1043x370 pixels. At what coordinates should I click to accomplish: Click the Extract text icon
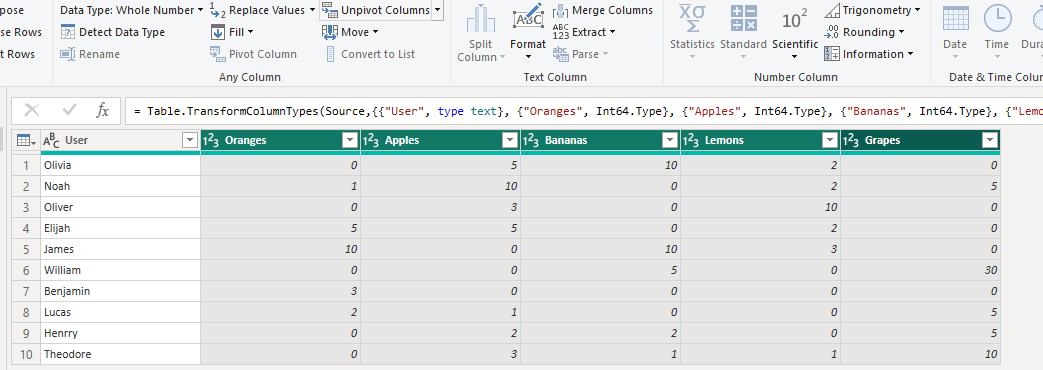tap(561, 32)
